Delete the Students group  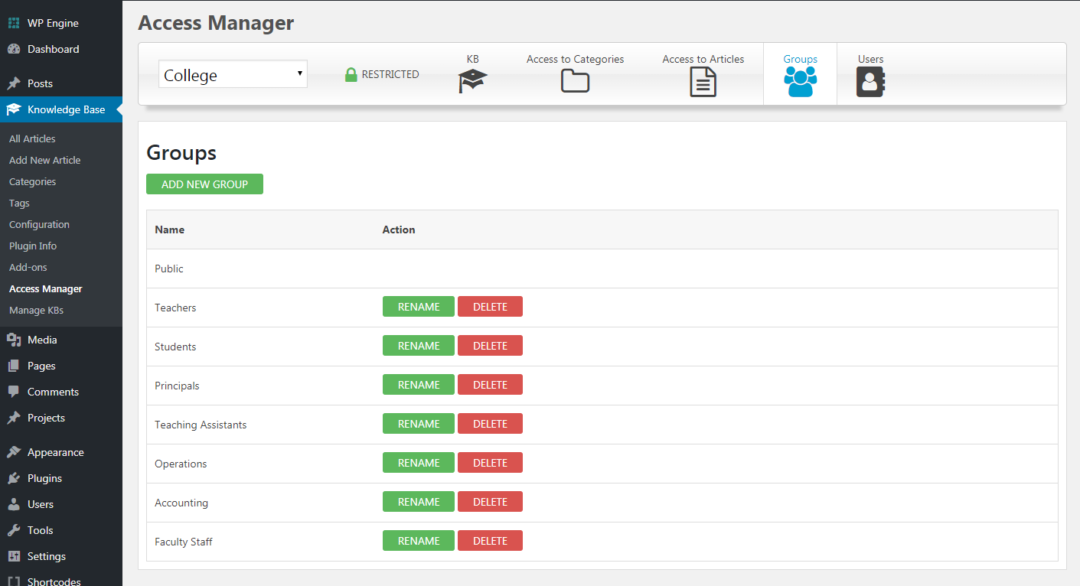tap(490, 345)
